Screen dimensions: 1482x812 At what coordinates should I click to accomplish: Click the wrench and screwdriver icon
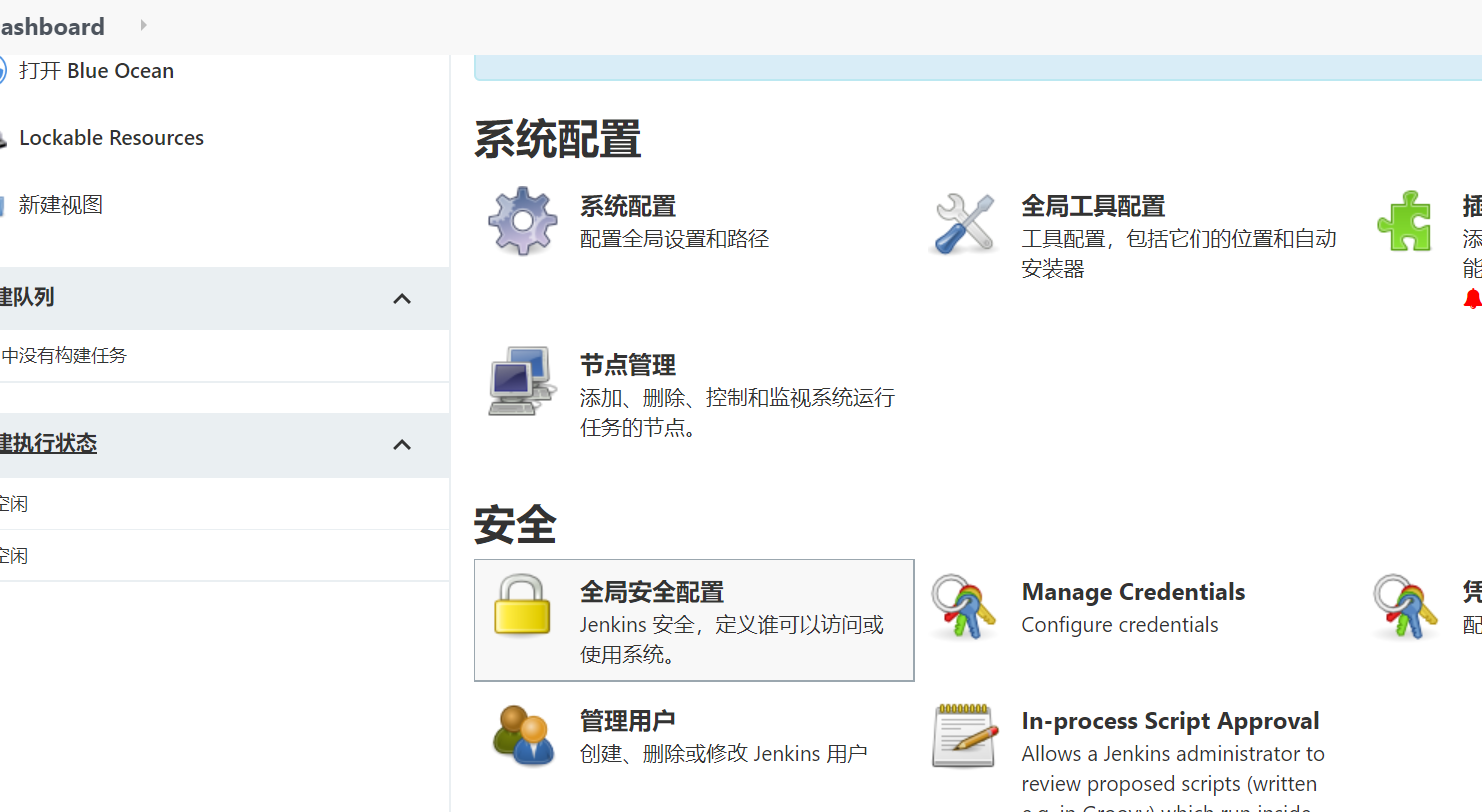coord(964,222)
